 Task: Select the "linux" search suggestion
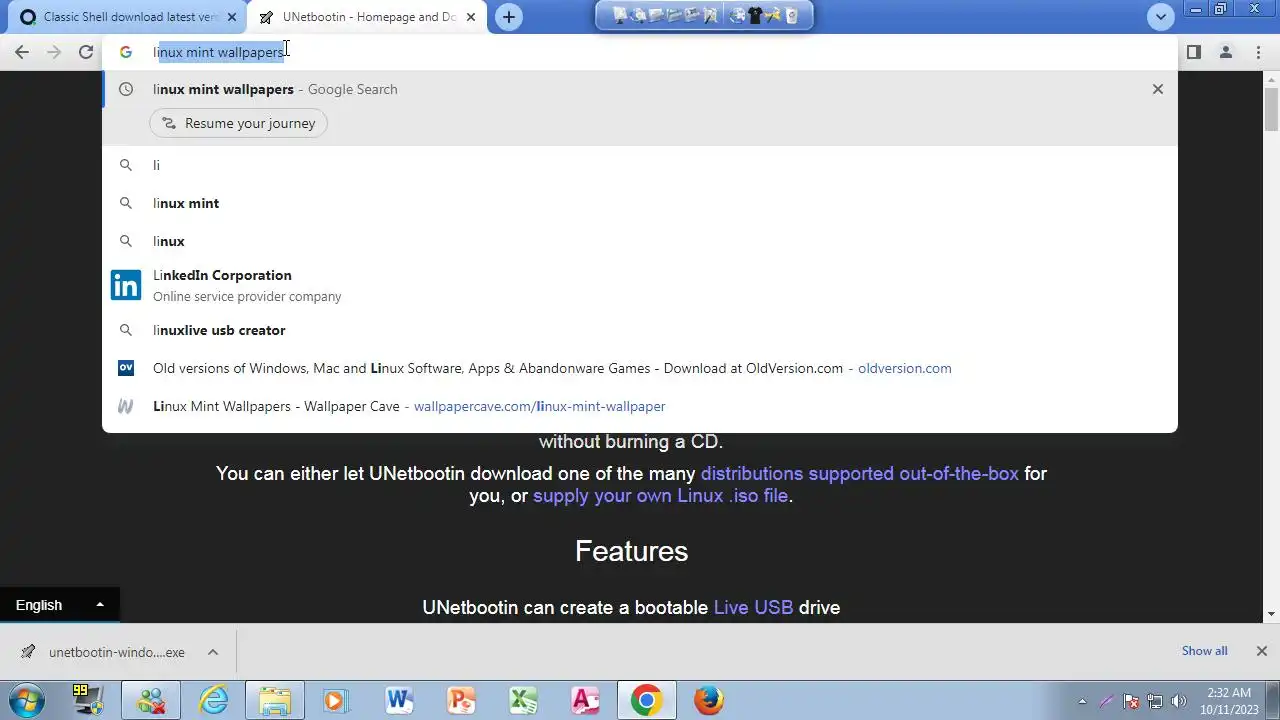coord(640,241)
